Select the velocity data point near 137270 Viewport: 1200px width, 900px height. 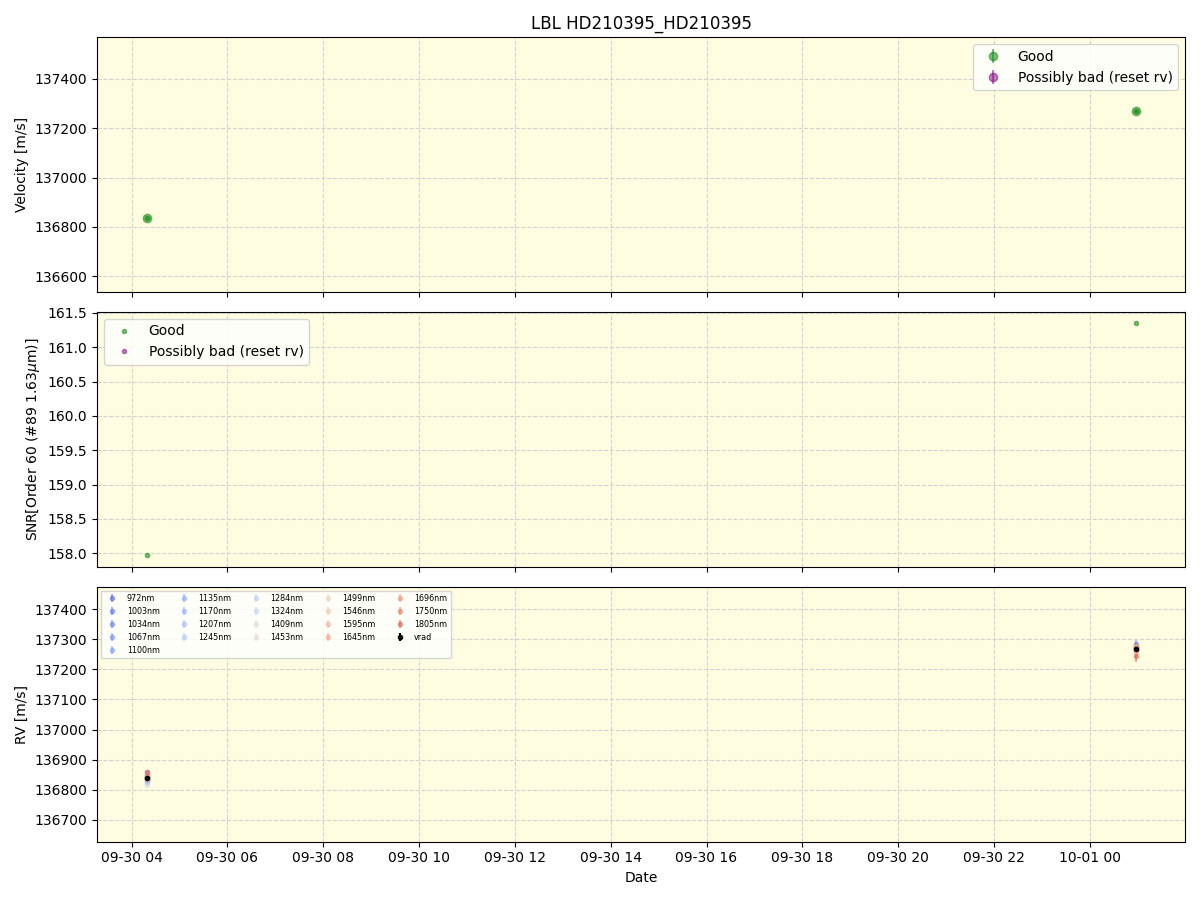[x=1136, y=111]
